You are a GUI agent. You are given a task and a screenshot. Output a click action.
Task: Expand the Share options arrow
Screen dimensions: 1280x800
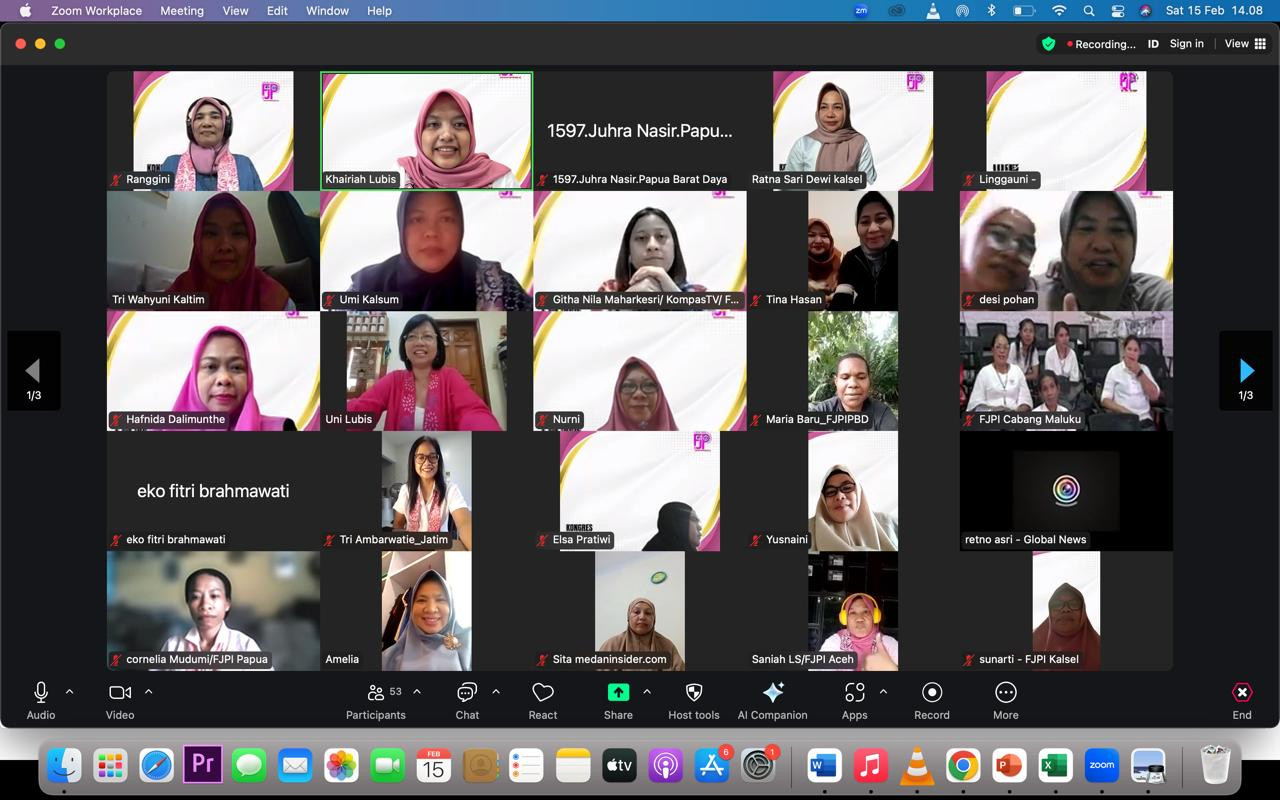(x=647, y=691)
